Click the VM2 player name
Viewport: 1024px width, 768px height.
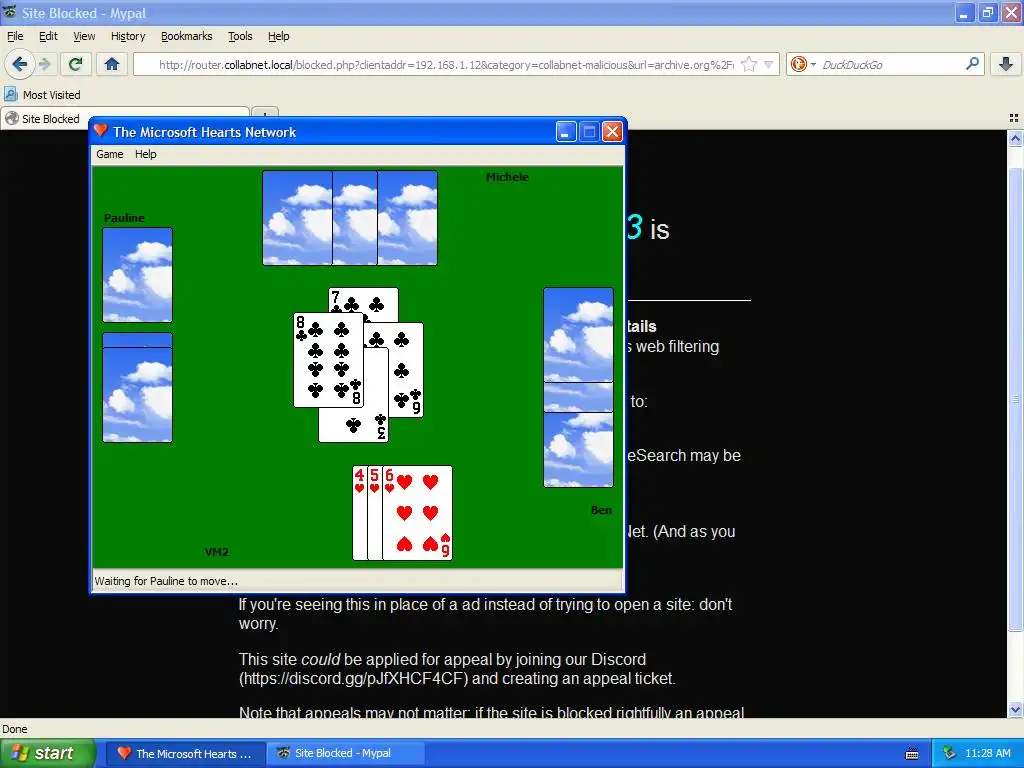coord(217,552)
